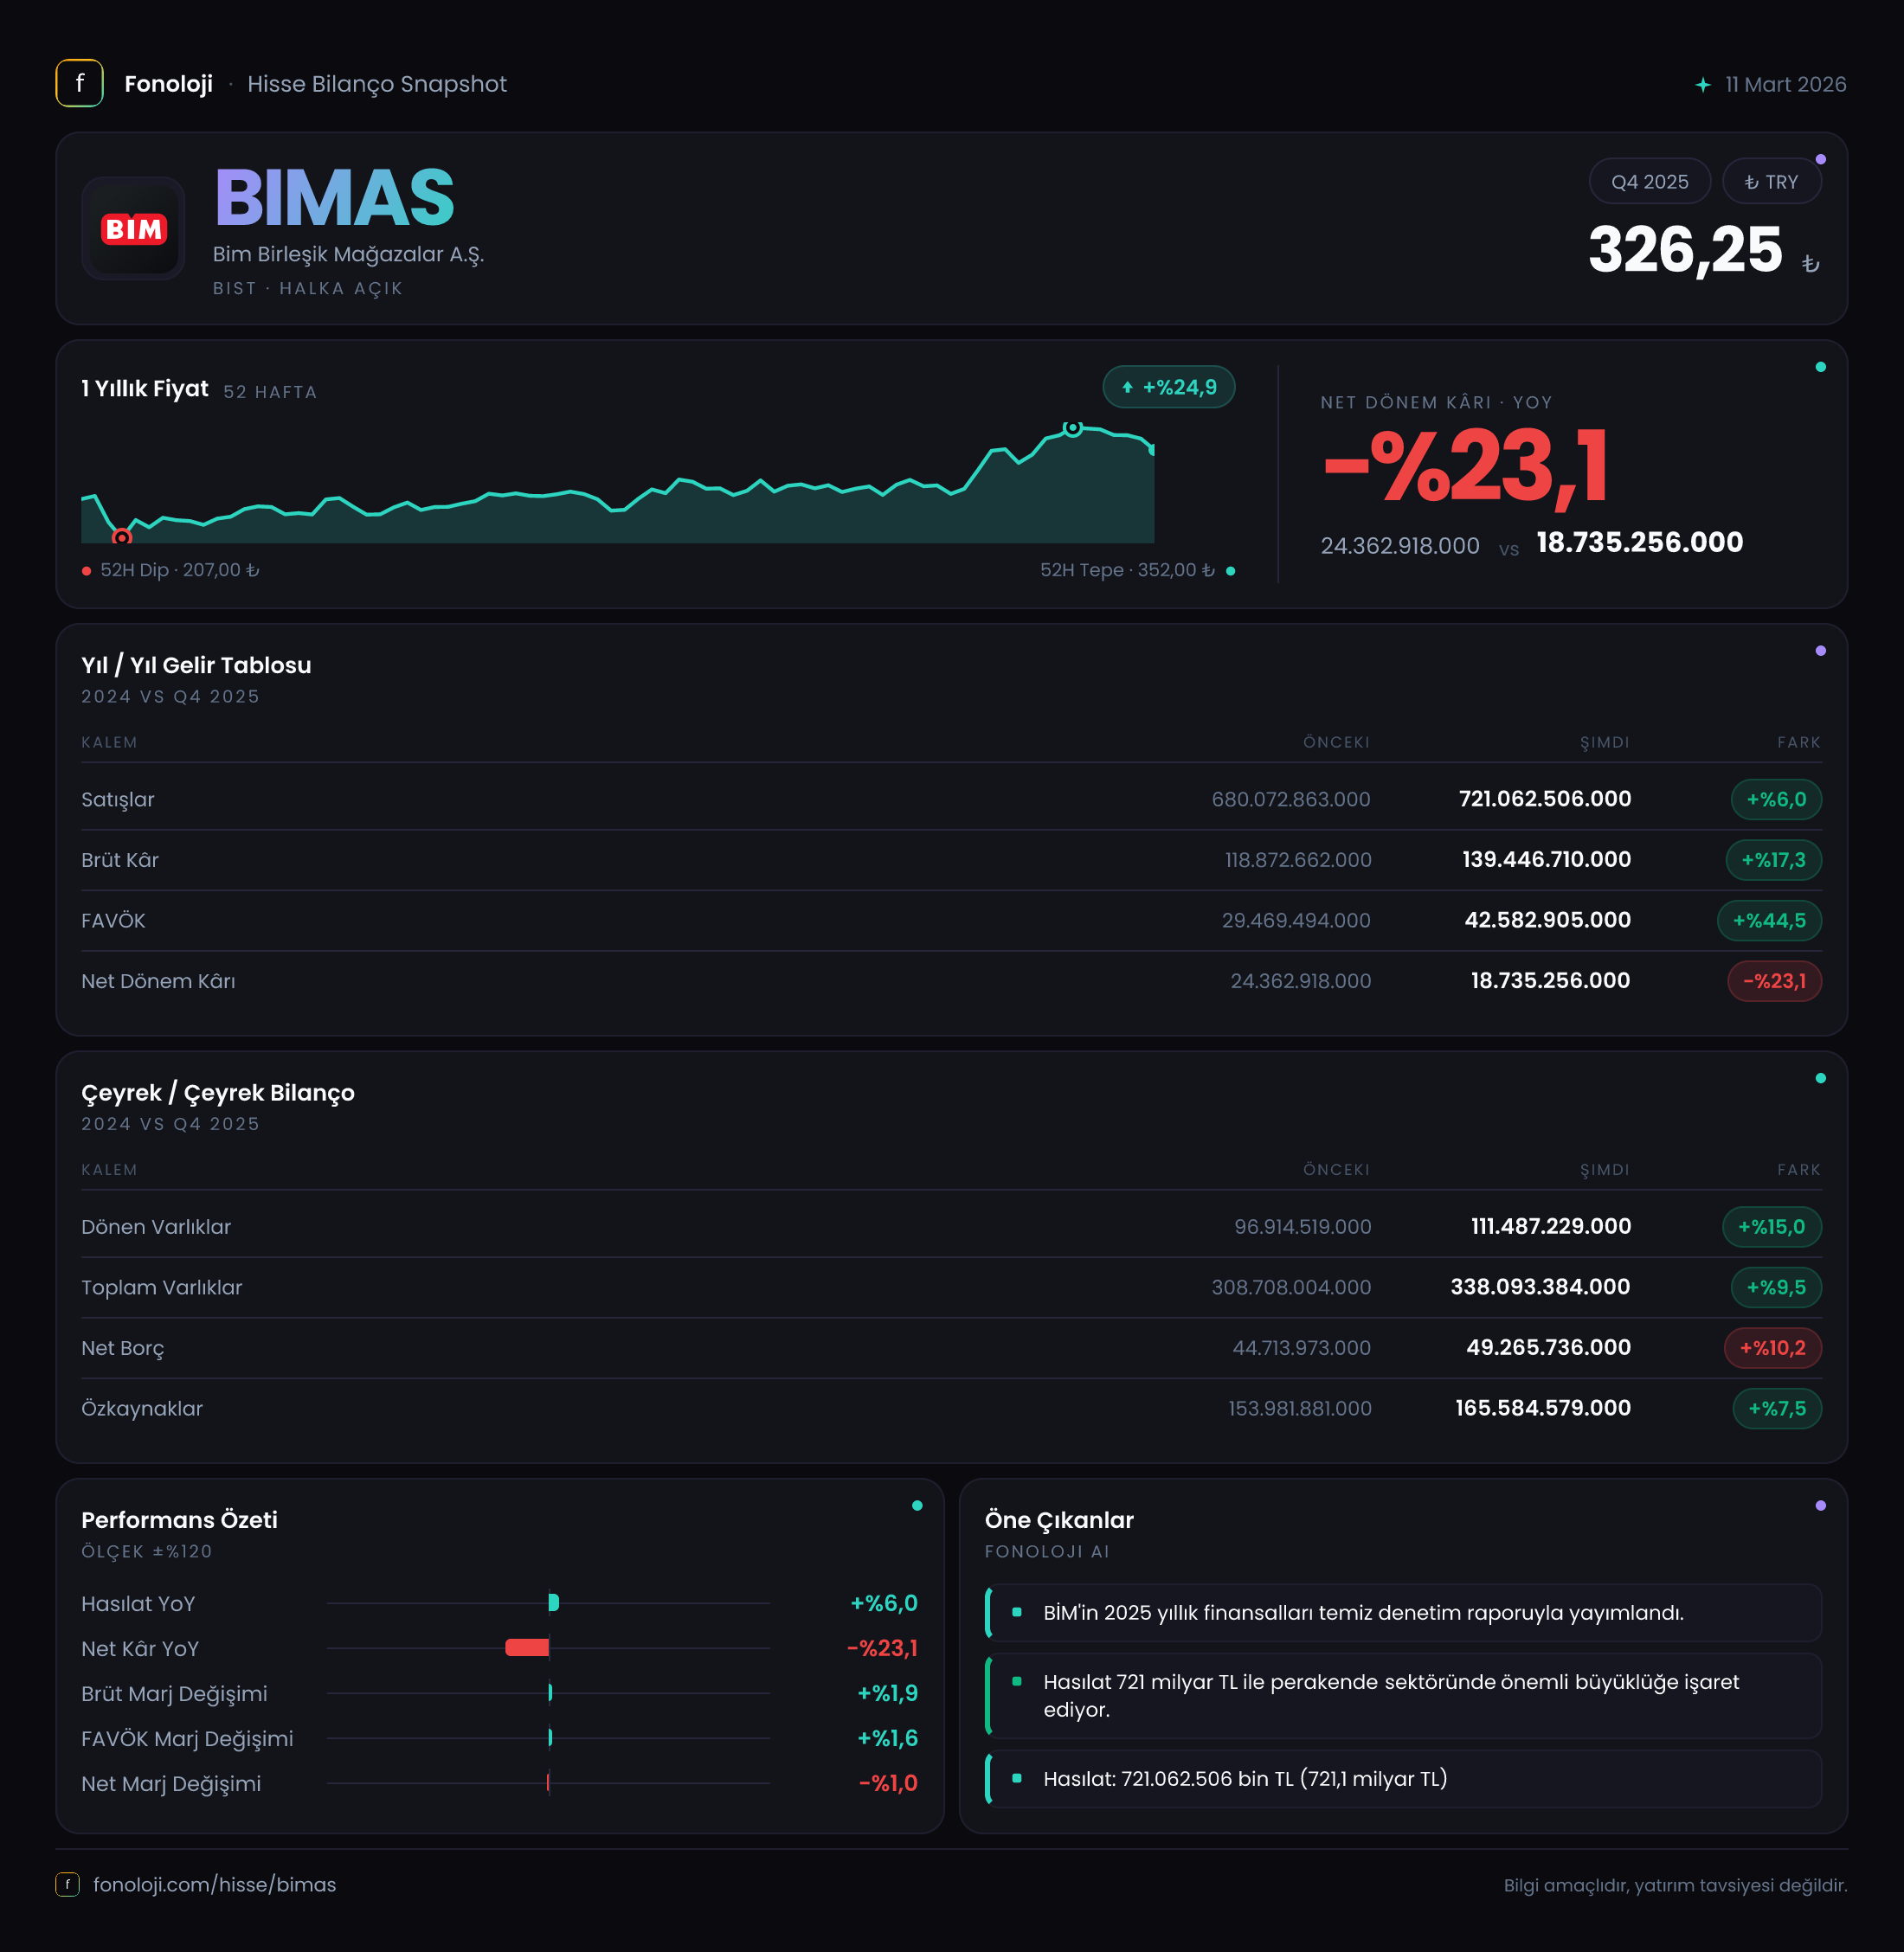Click the purple dot on Gelir Tablosu card
This screenshot has width=1904, height=1952.
pos(1820,651)
